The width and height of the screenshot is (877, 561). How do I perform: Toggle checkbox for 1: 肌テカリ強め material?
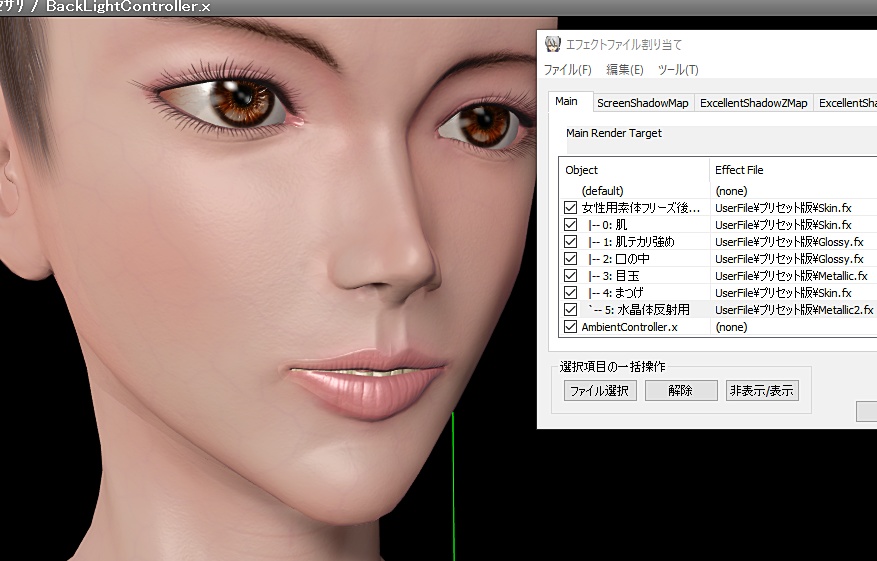(x=570, y=242)
